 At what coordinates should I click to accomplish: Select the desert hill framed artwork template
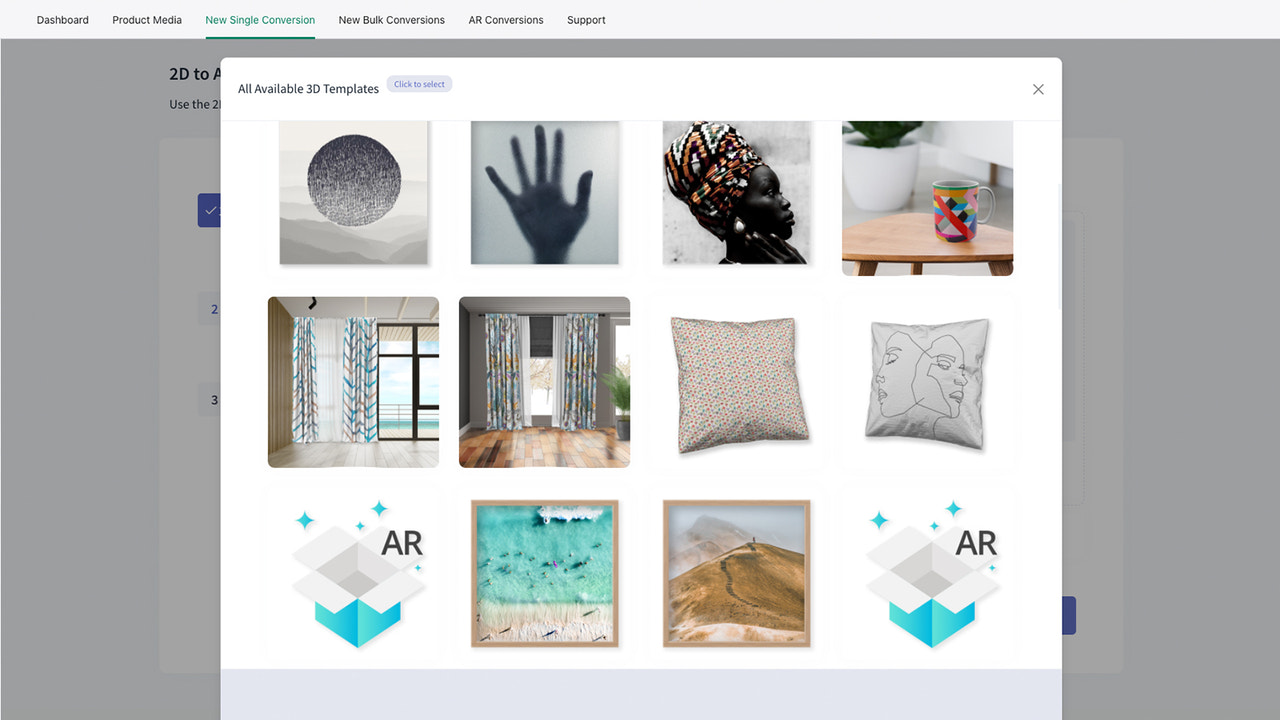point(736,573)
